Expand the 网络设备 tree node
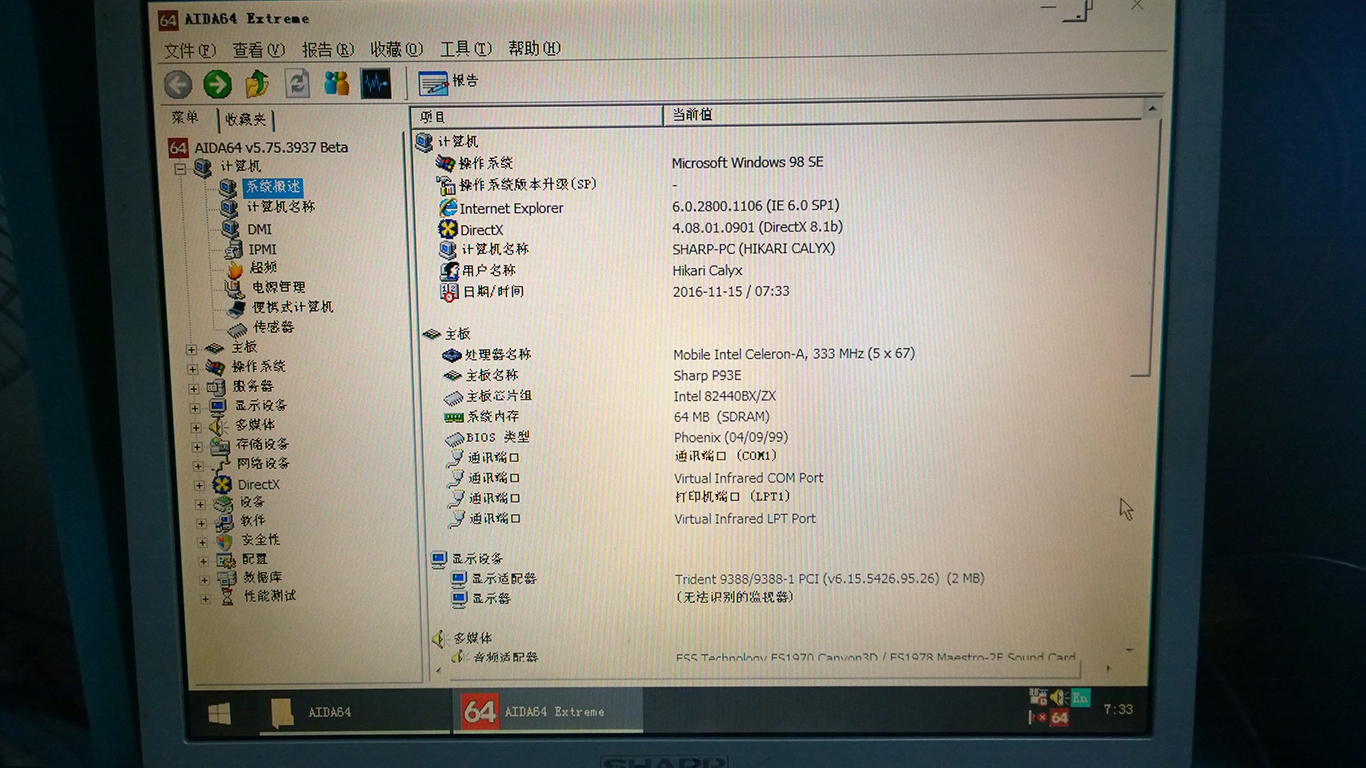 tap(197, 465)
